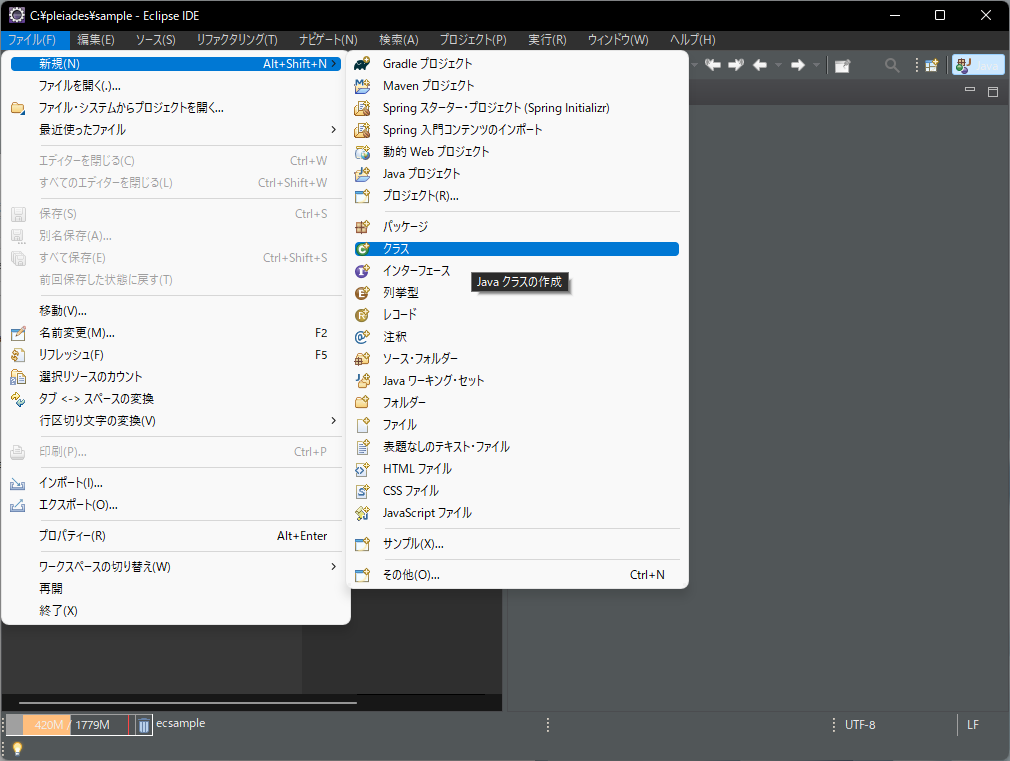Click the Open Perspective toolbar icon
Screen dimensions: 1010x761
pyautogui.click(x=931, y=65)
